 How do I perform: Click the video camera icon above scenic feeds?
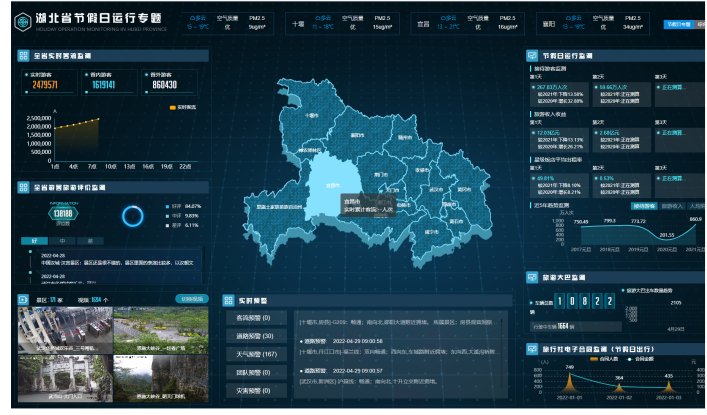25,299
